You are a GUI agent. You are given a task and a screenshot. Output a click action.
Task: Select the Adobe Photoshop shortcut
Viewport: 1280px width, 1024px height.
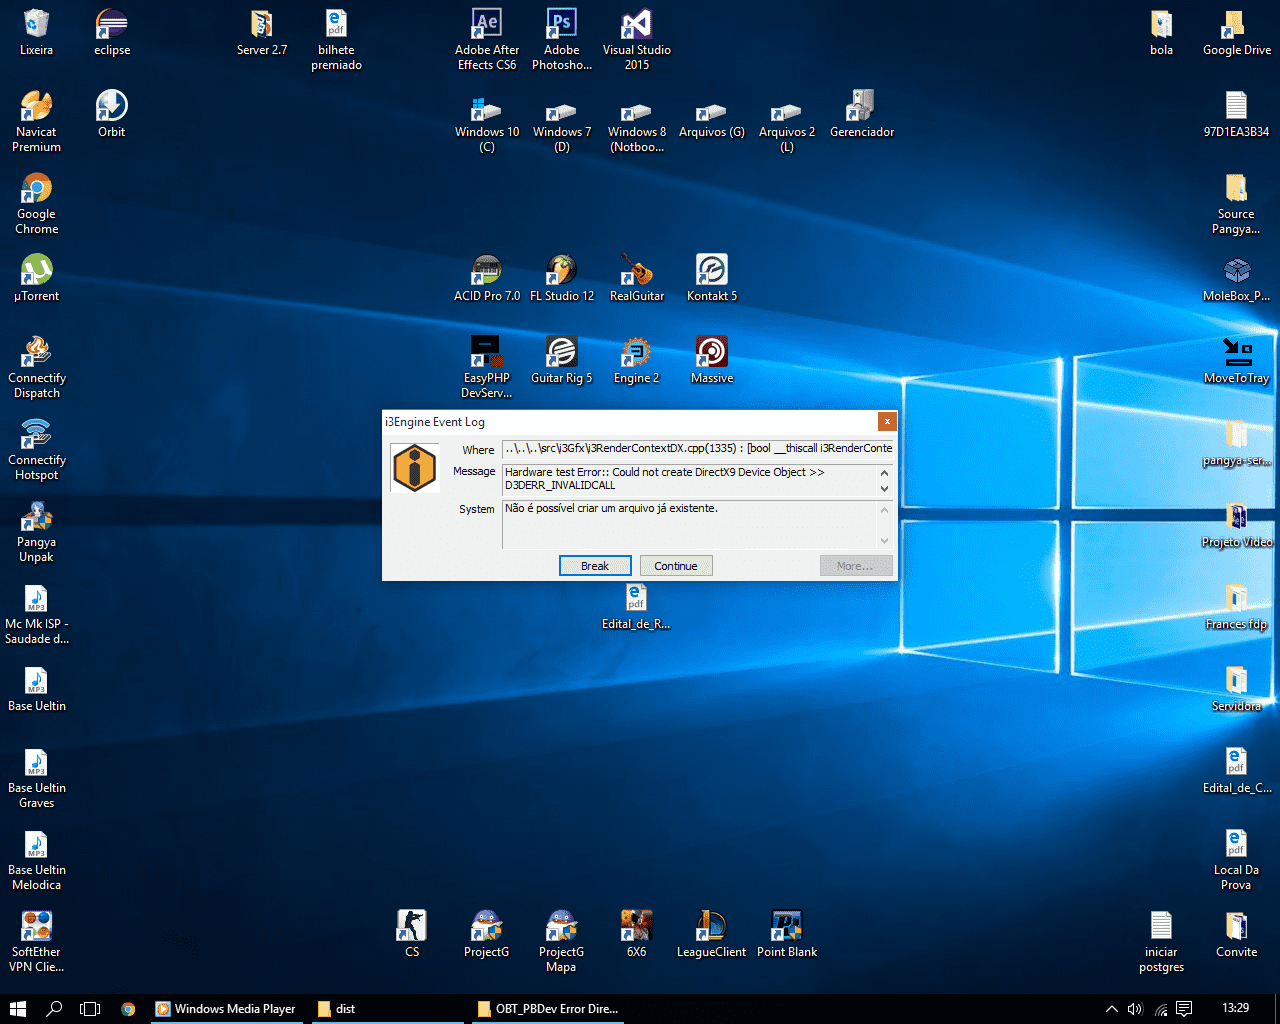(x=562, y=40)
